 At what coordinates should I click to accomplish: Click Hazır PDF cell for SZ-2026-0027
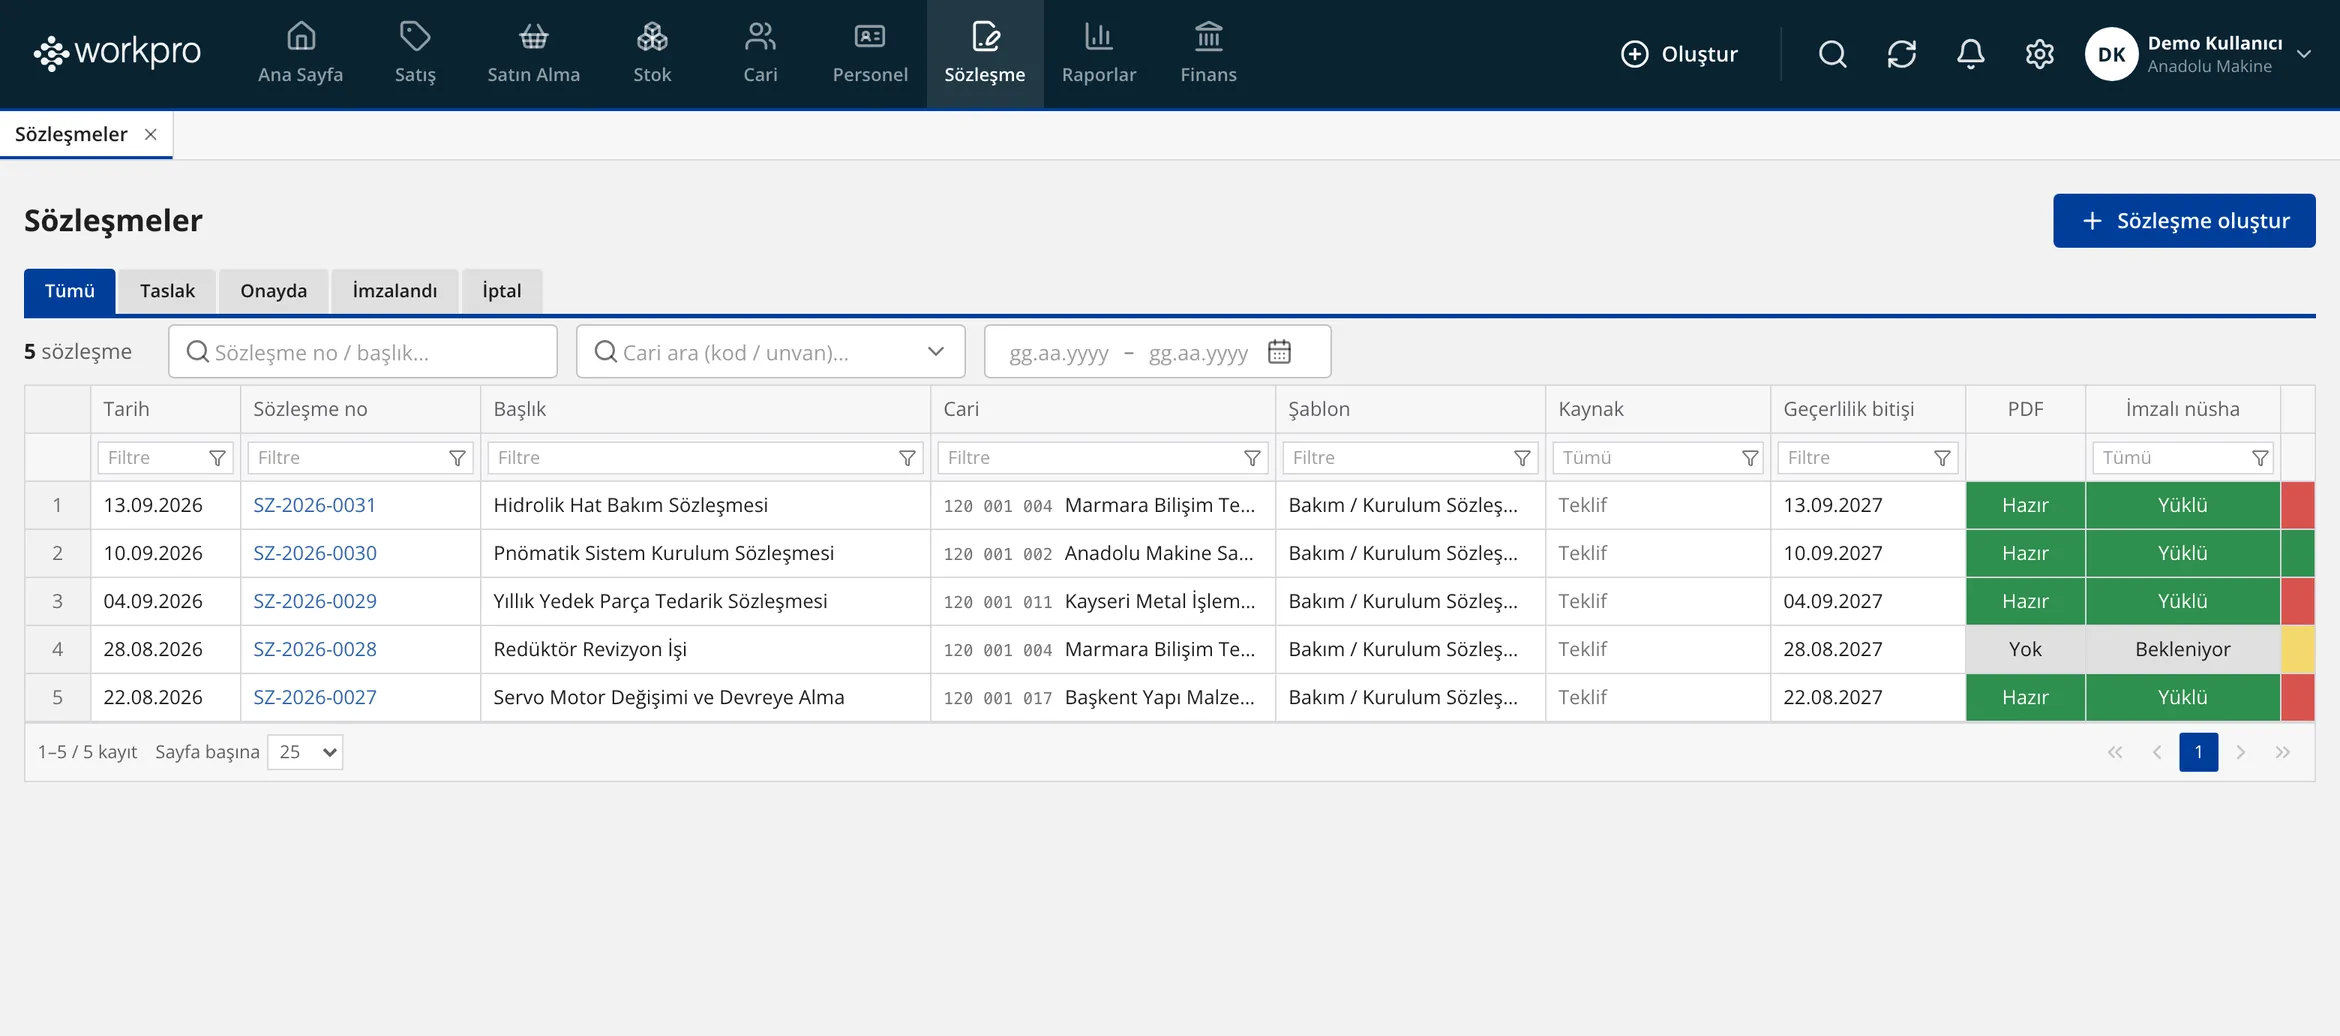(2025, 697)
